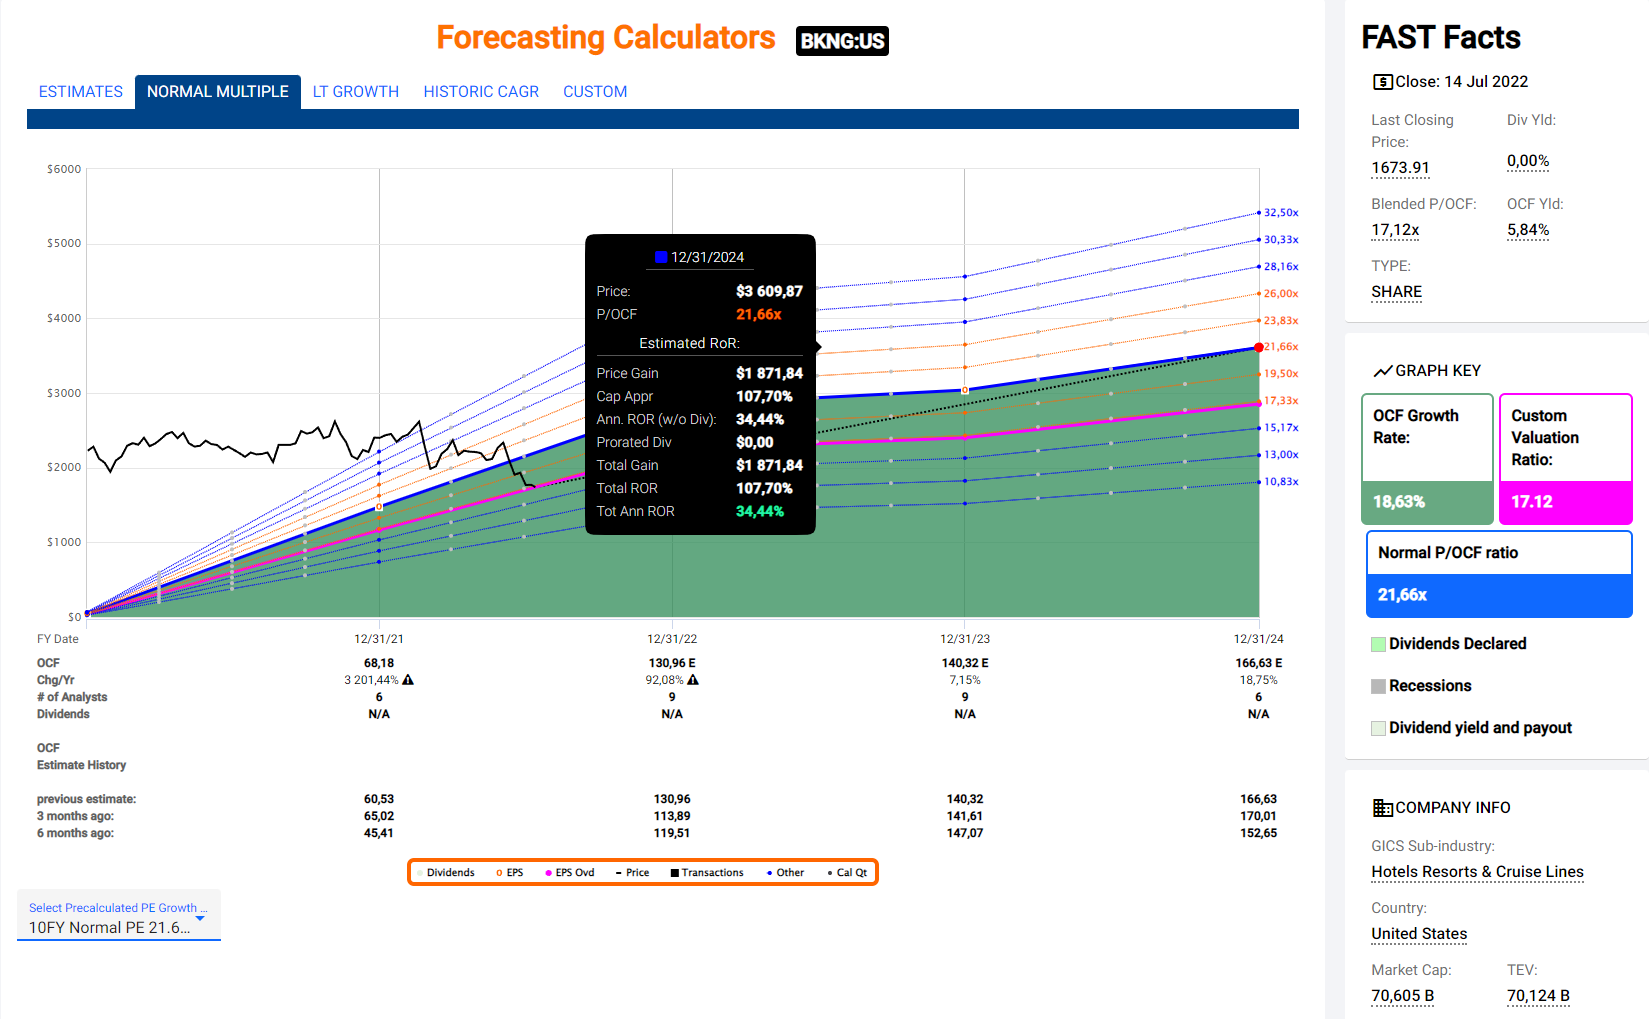Click warning triangle next to 92,08%

pos(693,680)
